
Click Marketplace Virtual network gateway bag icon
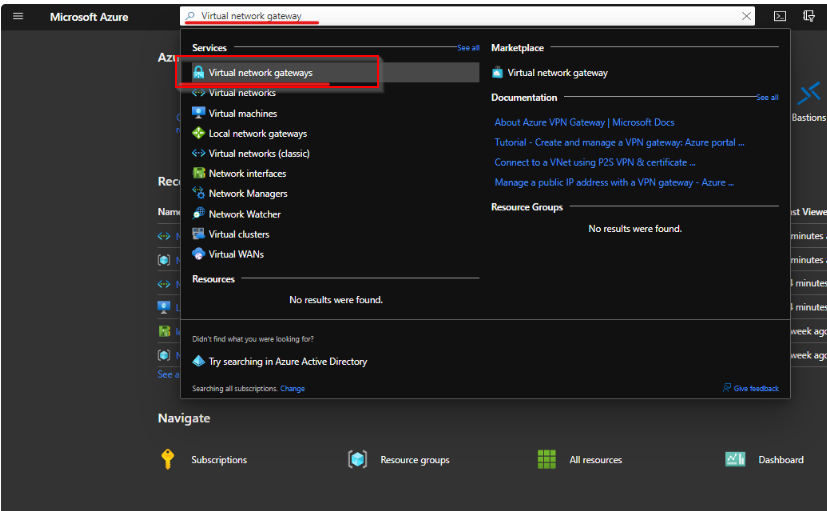(497, 72)
